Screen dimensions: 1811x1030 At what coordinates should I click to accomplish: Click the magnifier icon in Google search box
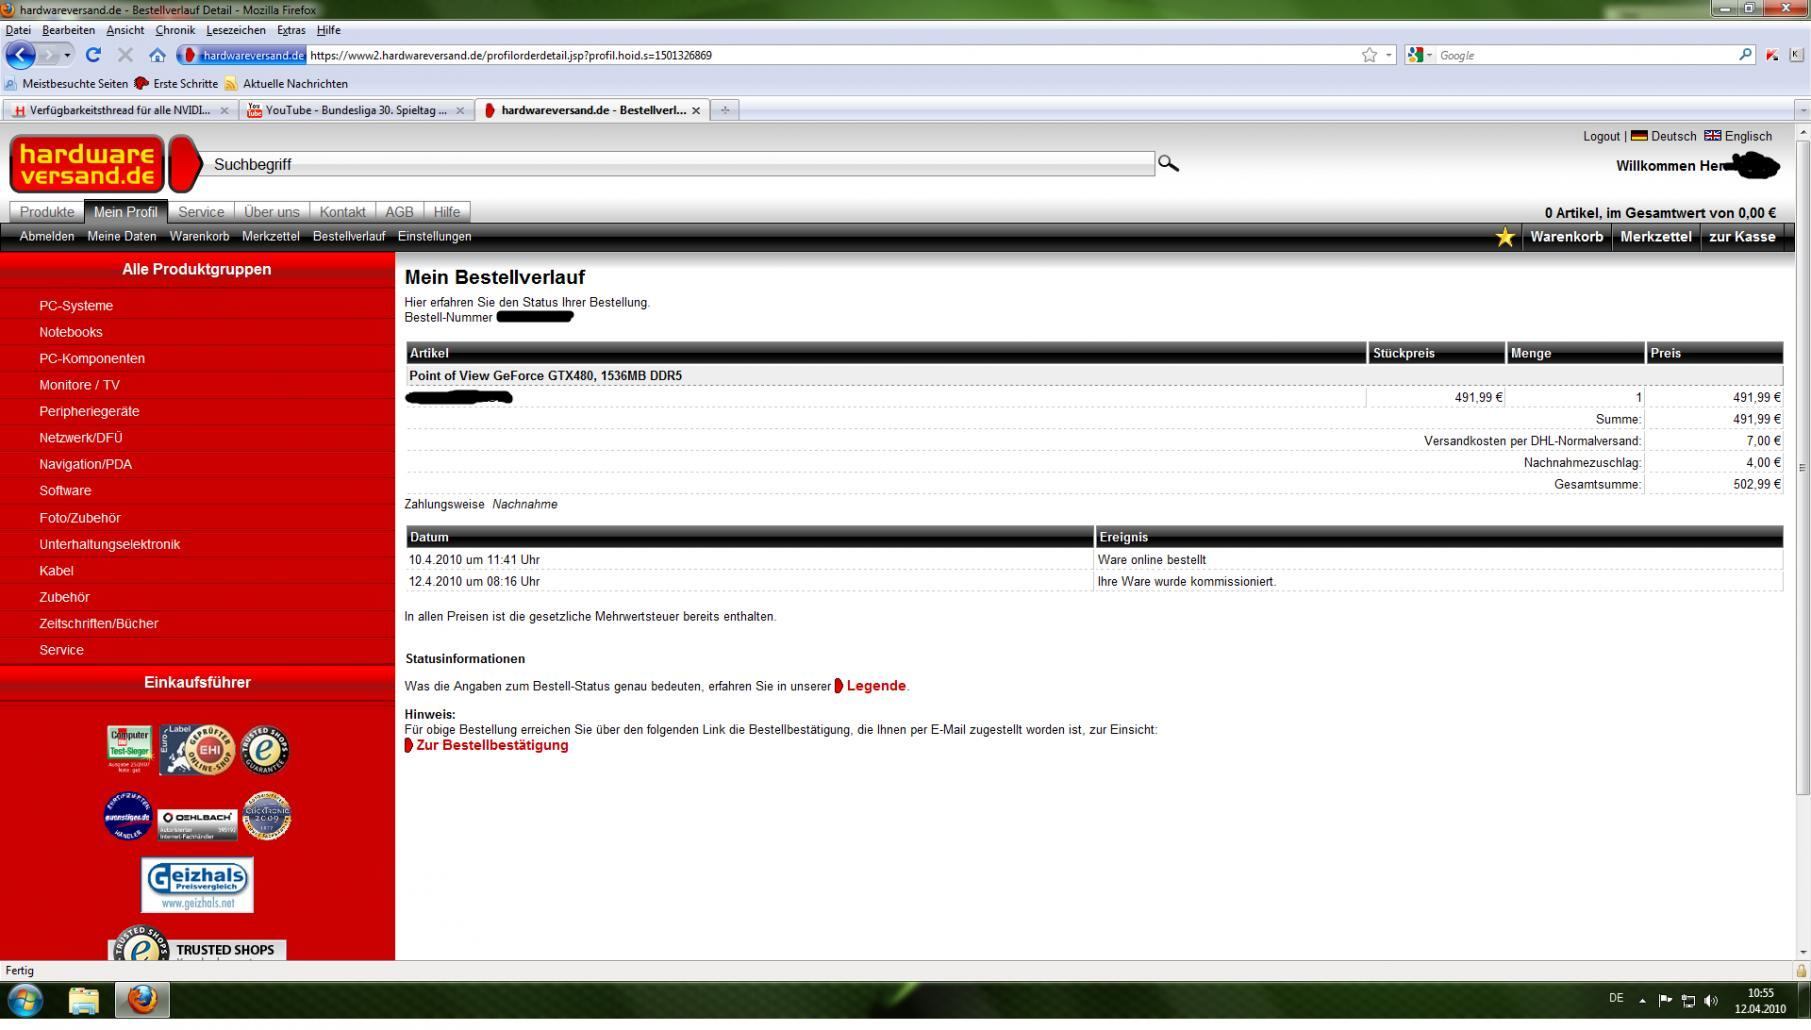coord(1746,55)
